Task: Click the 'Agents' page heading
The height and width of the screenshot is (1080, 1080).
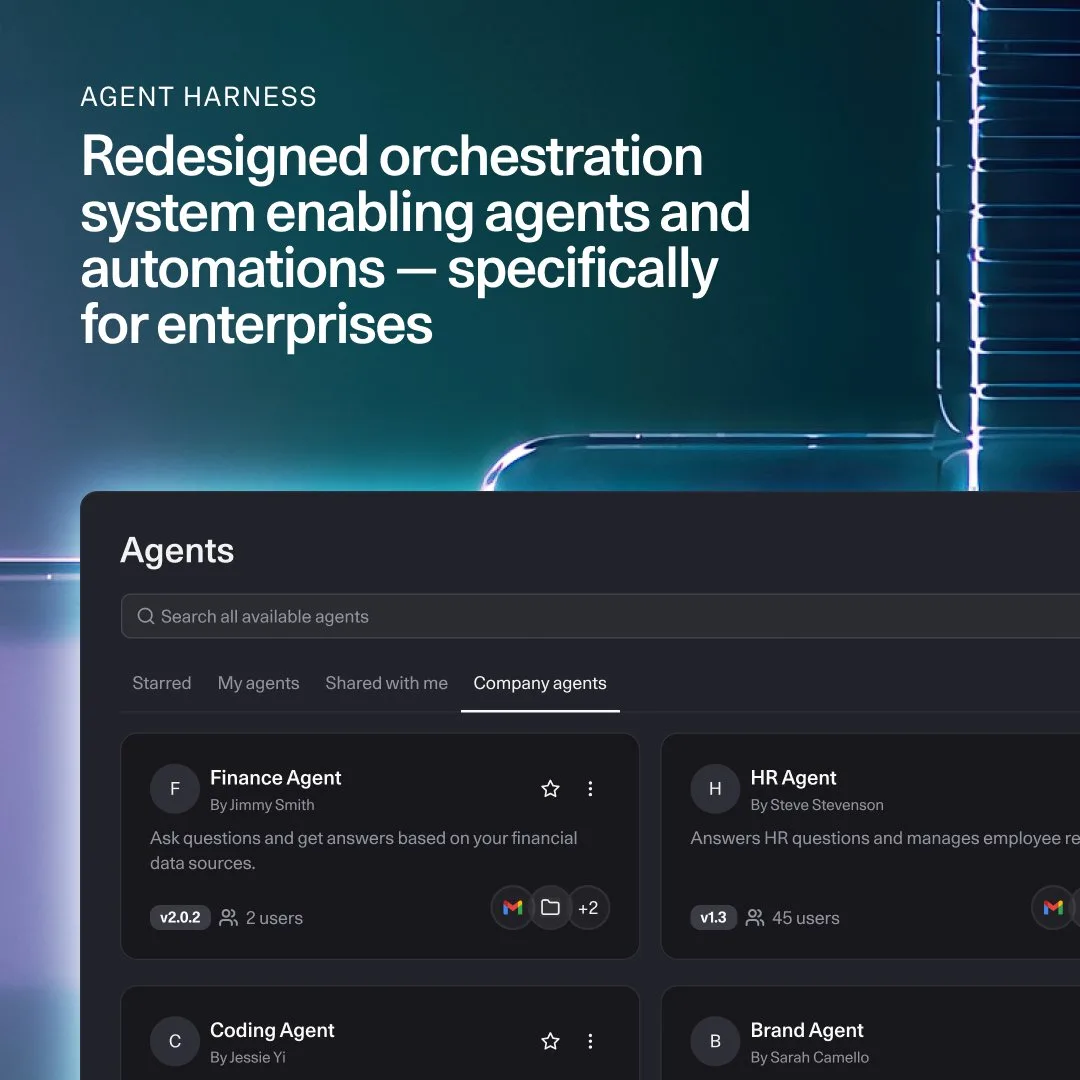Action: coord(177,550)
